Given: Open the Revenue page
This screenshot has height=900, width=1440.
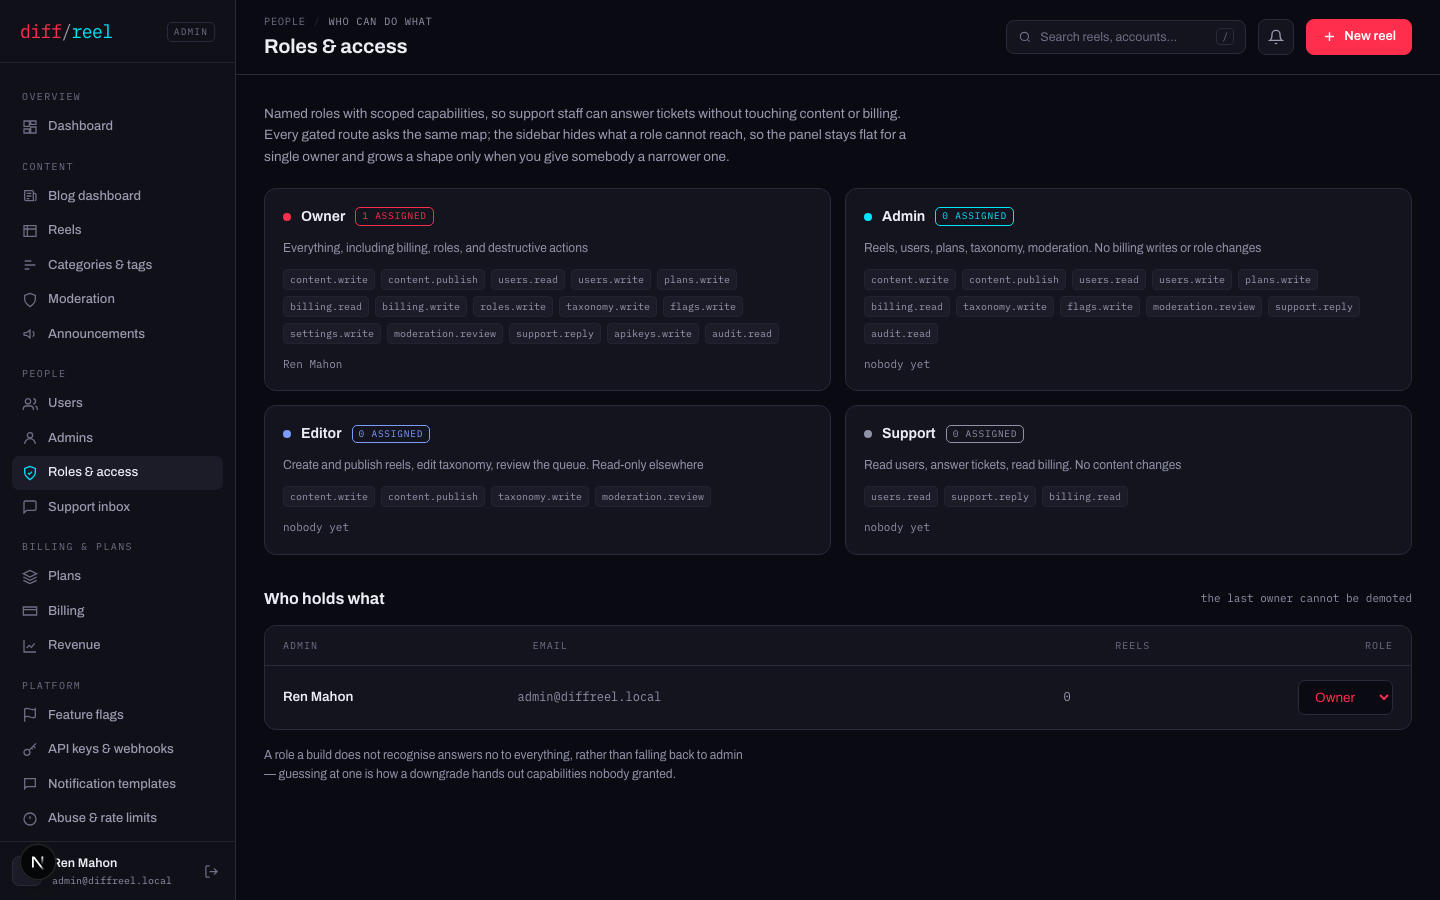Looking at the screenshot, I should click(117, 645).
